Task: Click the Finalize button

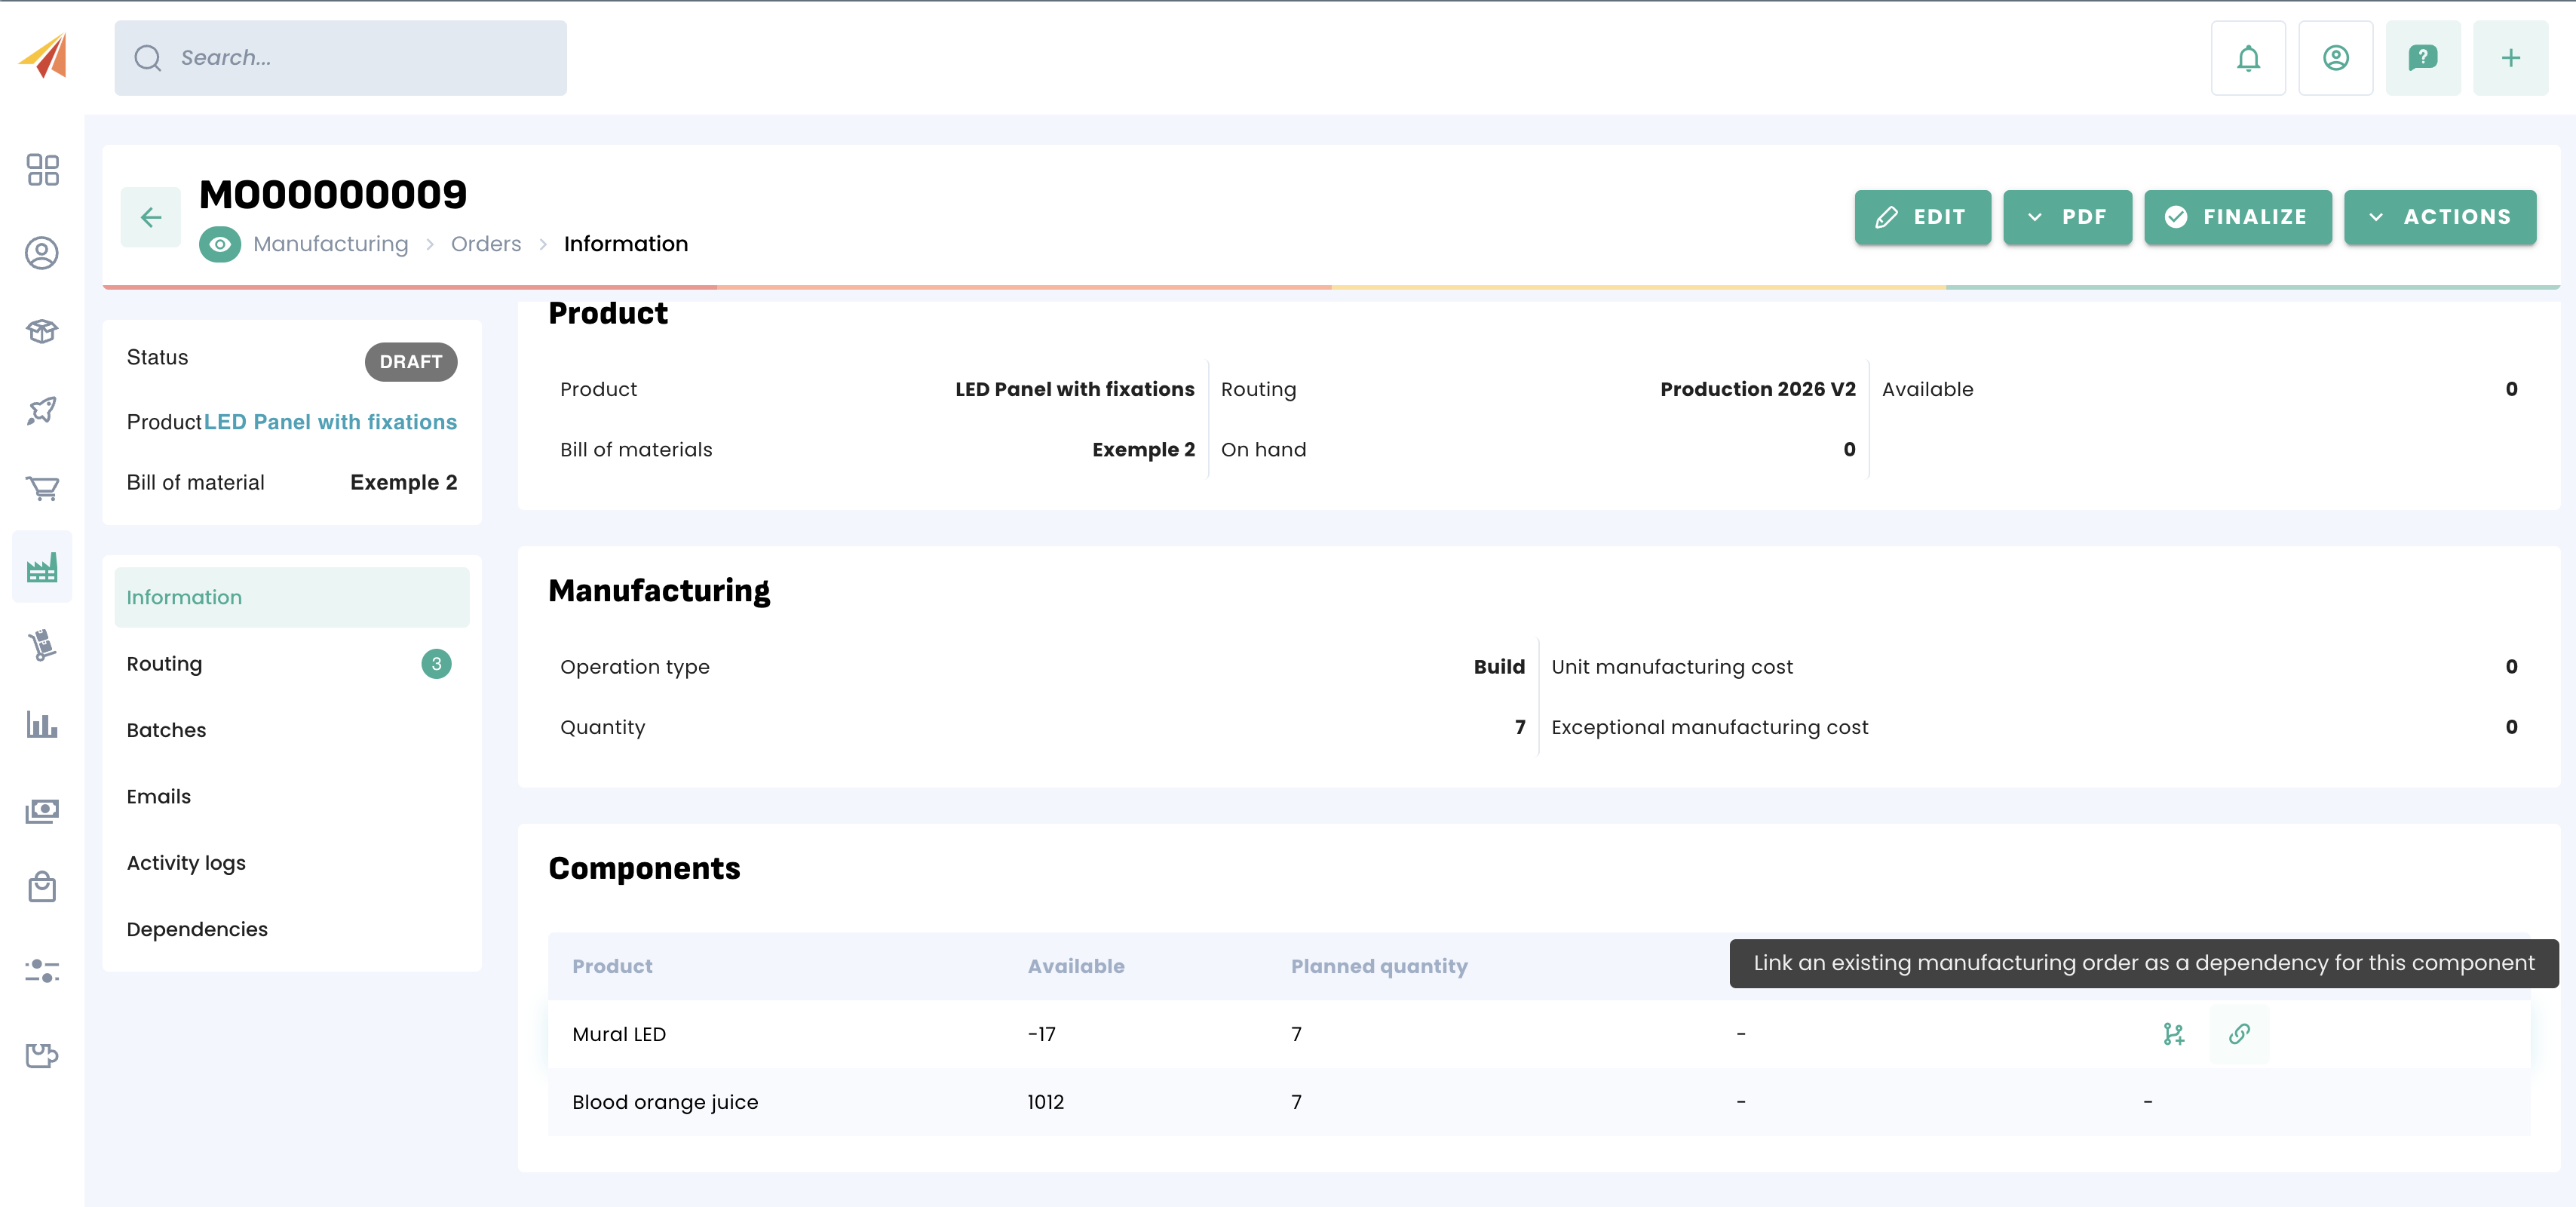Action: coord(2237,217)
